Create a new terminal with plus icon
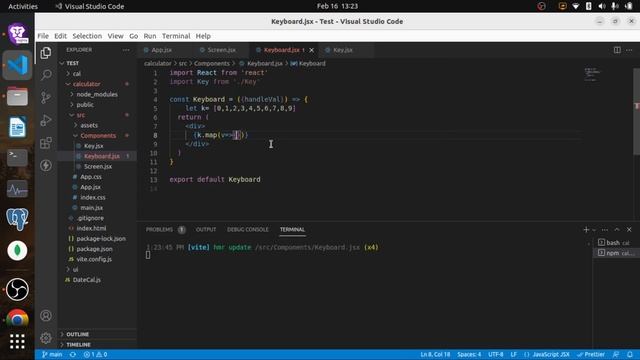 point(586,230)
